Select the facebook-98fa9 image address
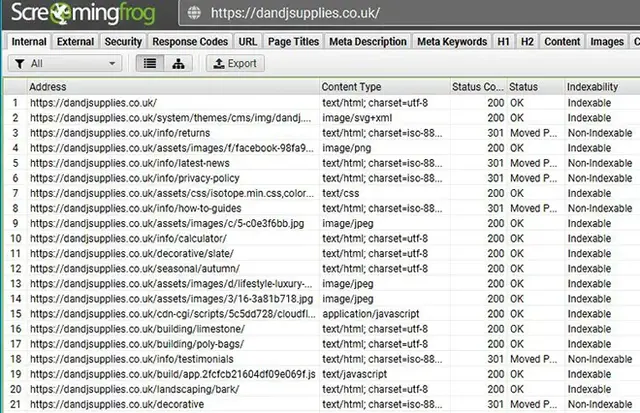Screen dimensions: 640x413 click(x=171, y=148)
